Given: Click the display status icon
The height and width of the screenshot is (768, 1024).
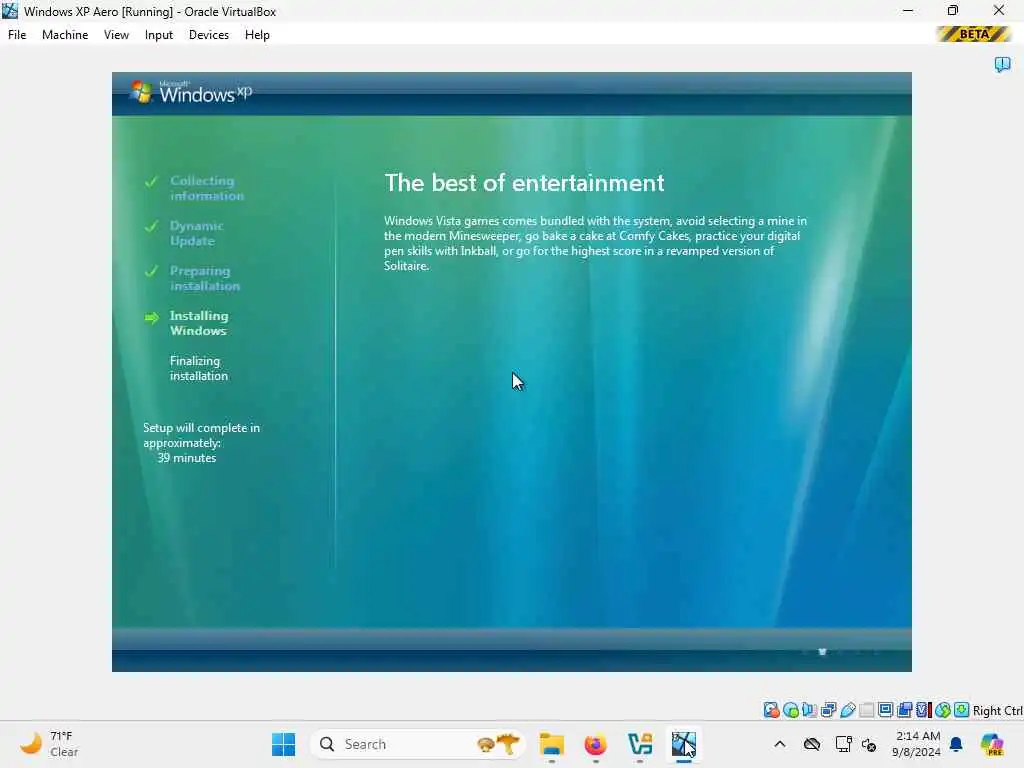Looking at the screenshot, I should [x=886, y=710].
